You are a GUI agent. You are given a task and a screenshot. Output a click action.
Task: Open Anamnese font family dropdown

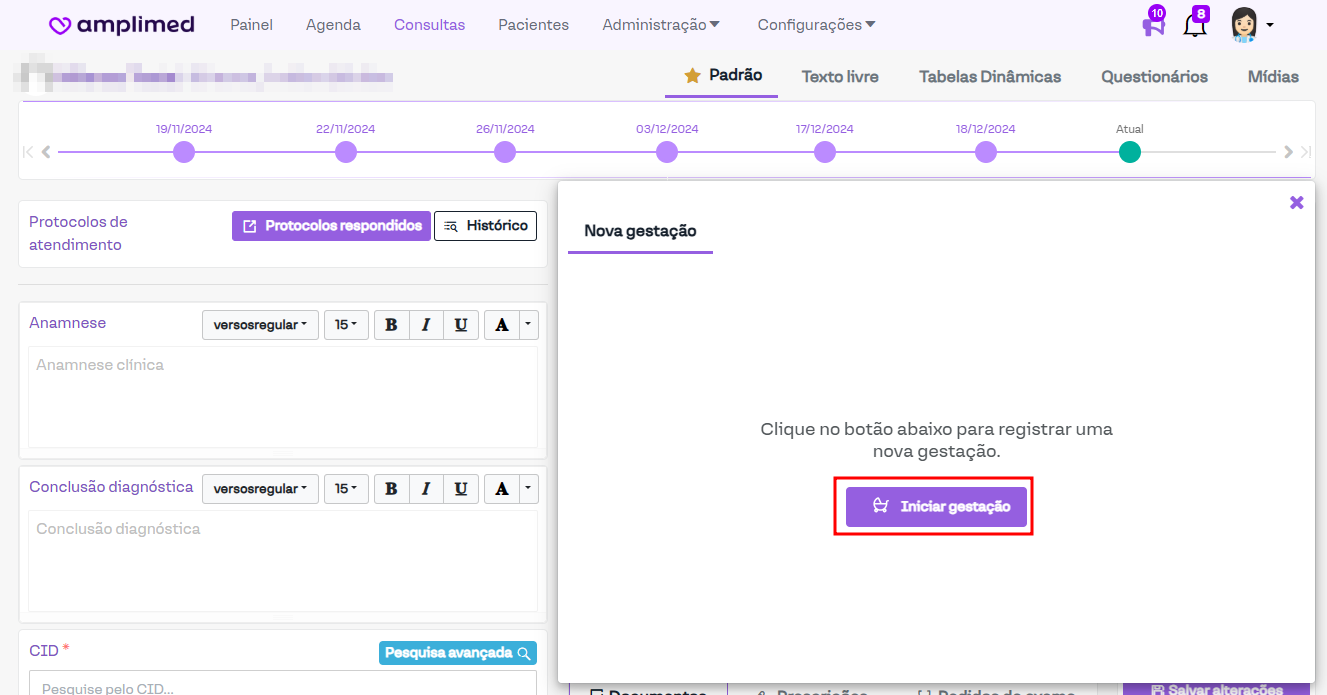tap(260, 325)
